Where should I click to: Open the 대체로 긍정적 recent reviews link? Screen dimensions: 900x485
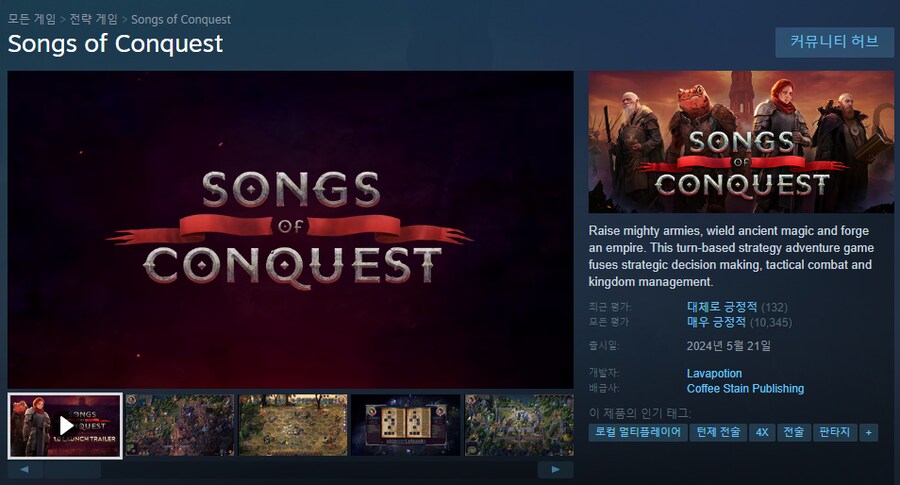(x=721, y=307)
